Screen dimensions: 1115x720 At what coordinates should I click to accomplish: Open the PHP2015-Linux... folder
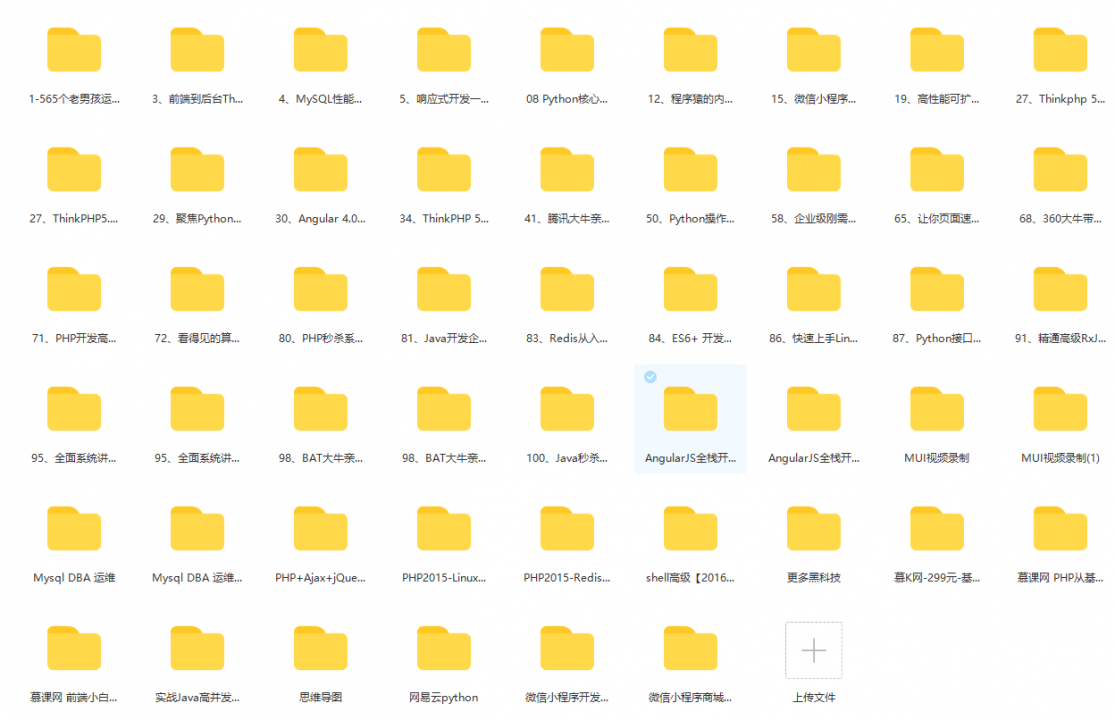pyautogui.click(x=444, y=529)
